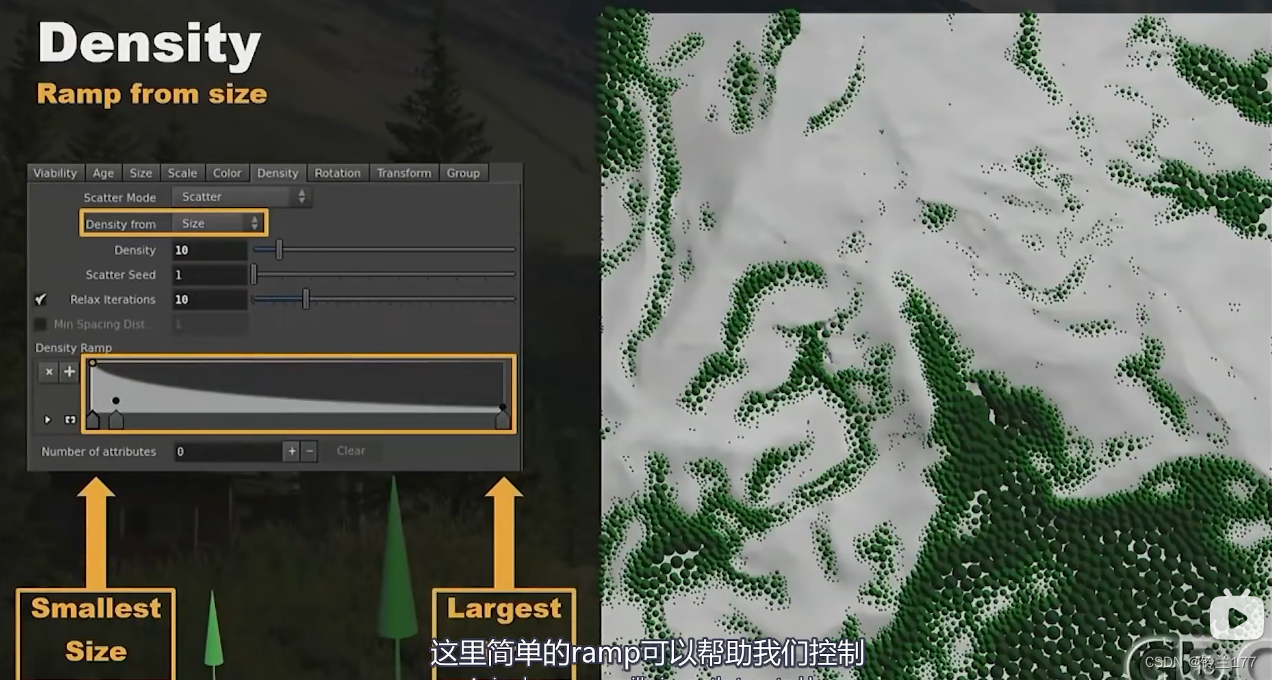The height and width of the screenshot is (680, 1272).
Task: Click the middle control point on ramp curve
Action: click(x=116, y=401)
